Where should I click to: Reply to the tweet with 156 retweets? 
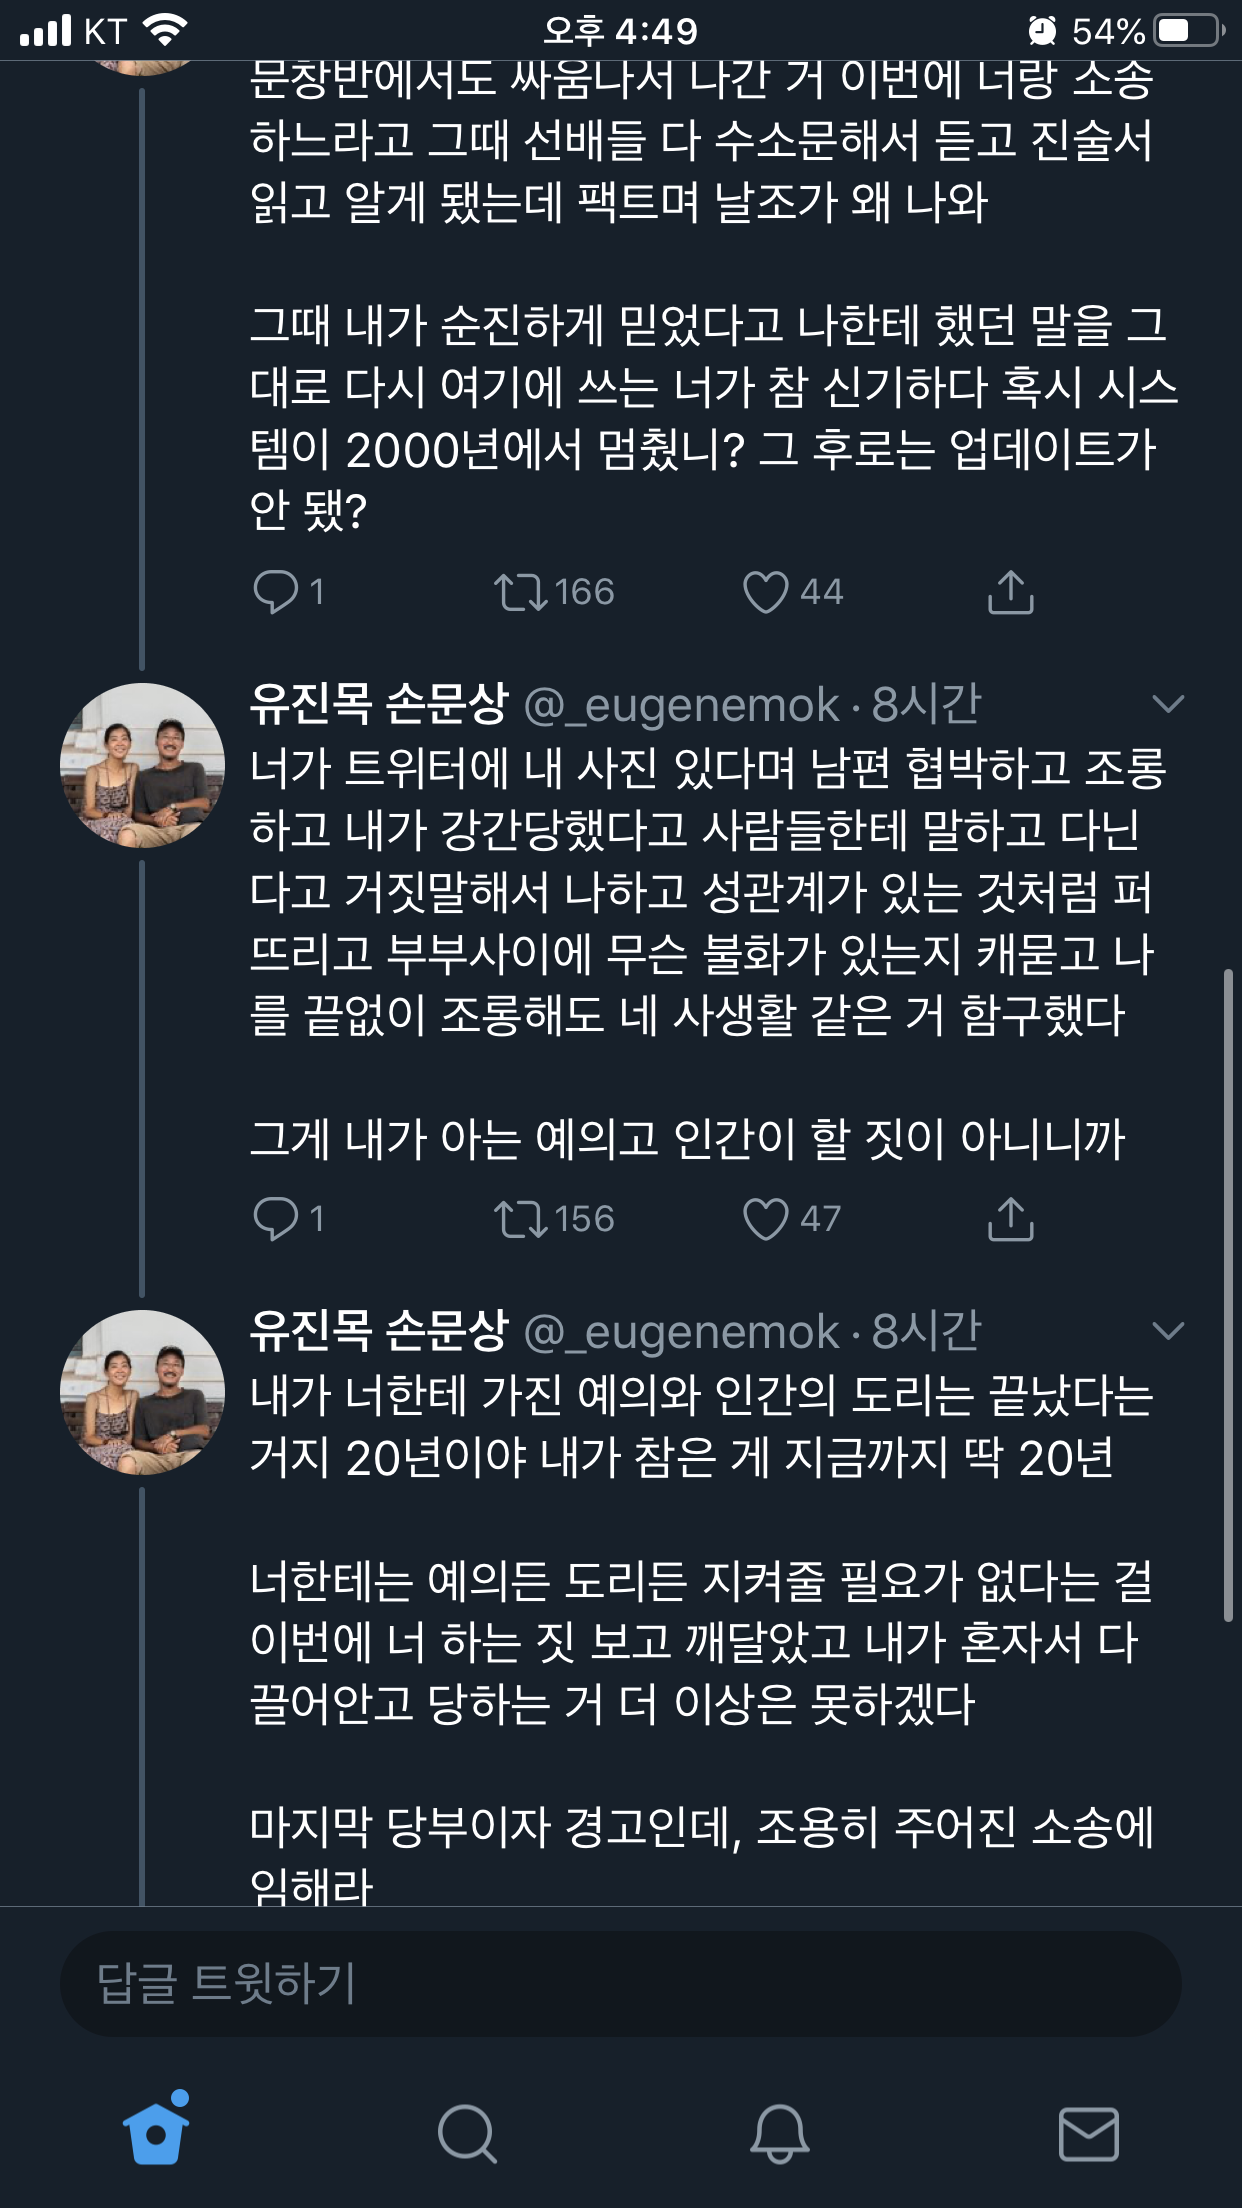click(276, 1219)
